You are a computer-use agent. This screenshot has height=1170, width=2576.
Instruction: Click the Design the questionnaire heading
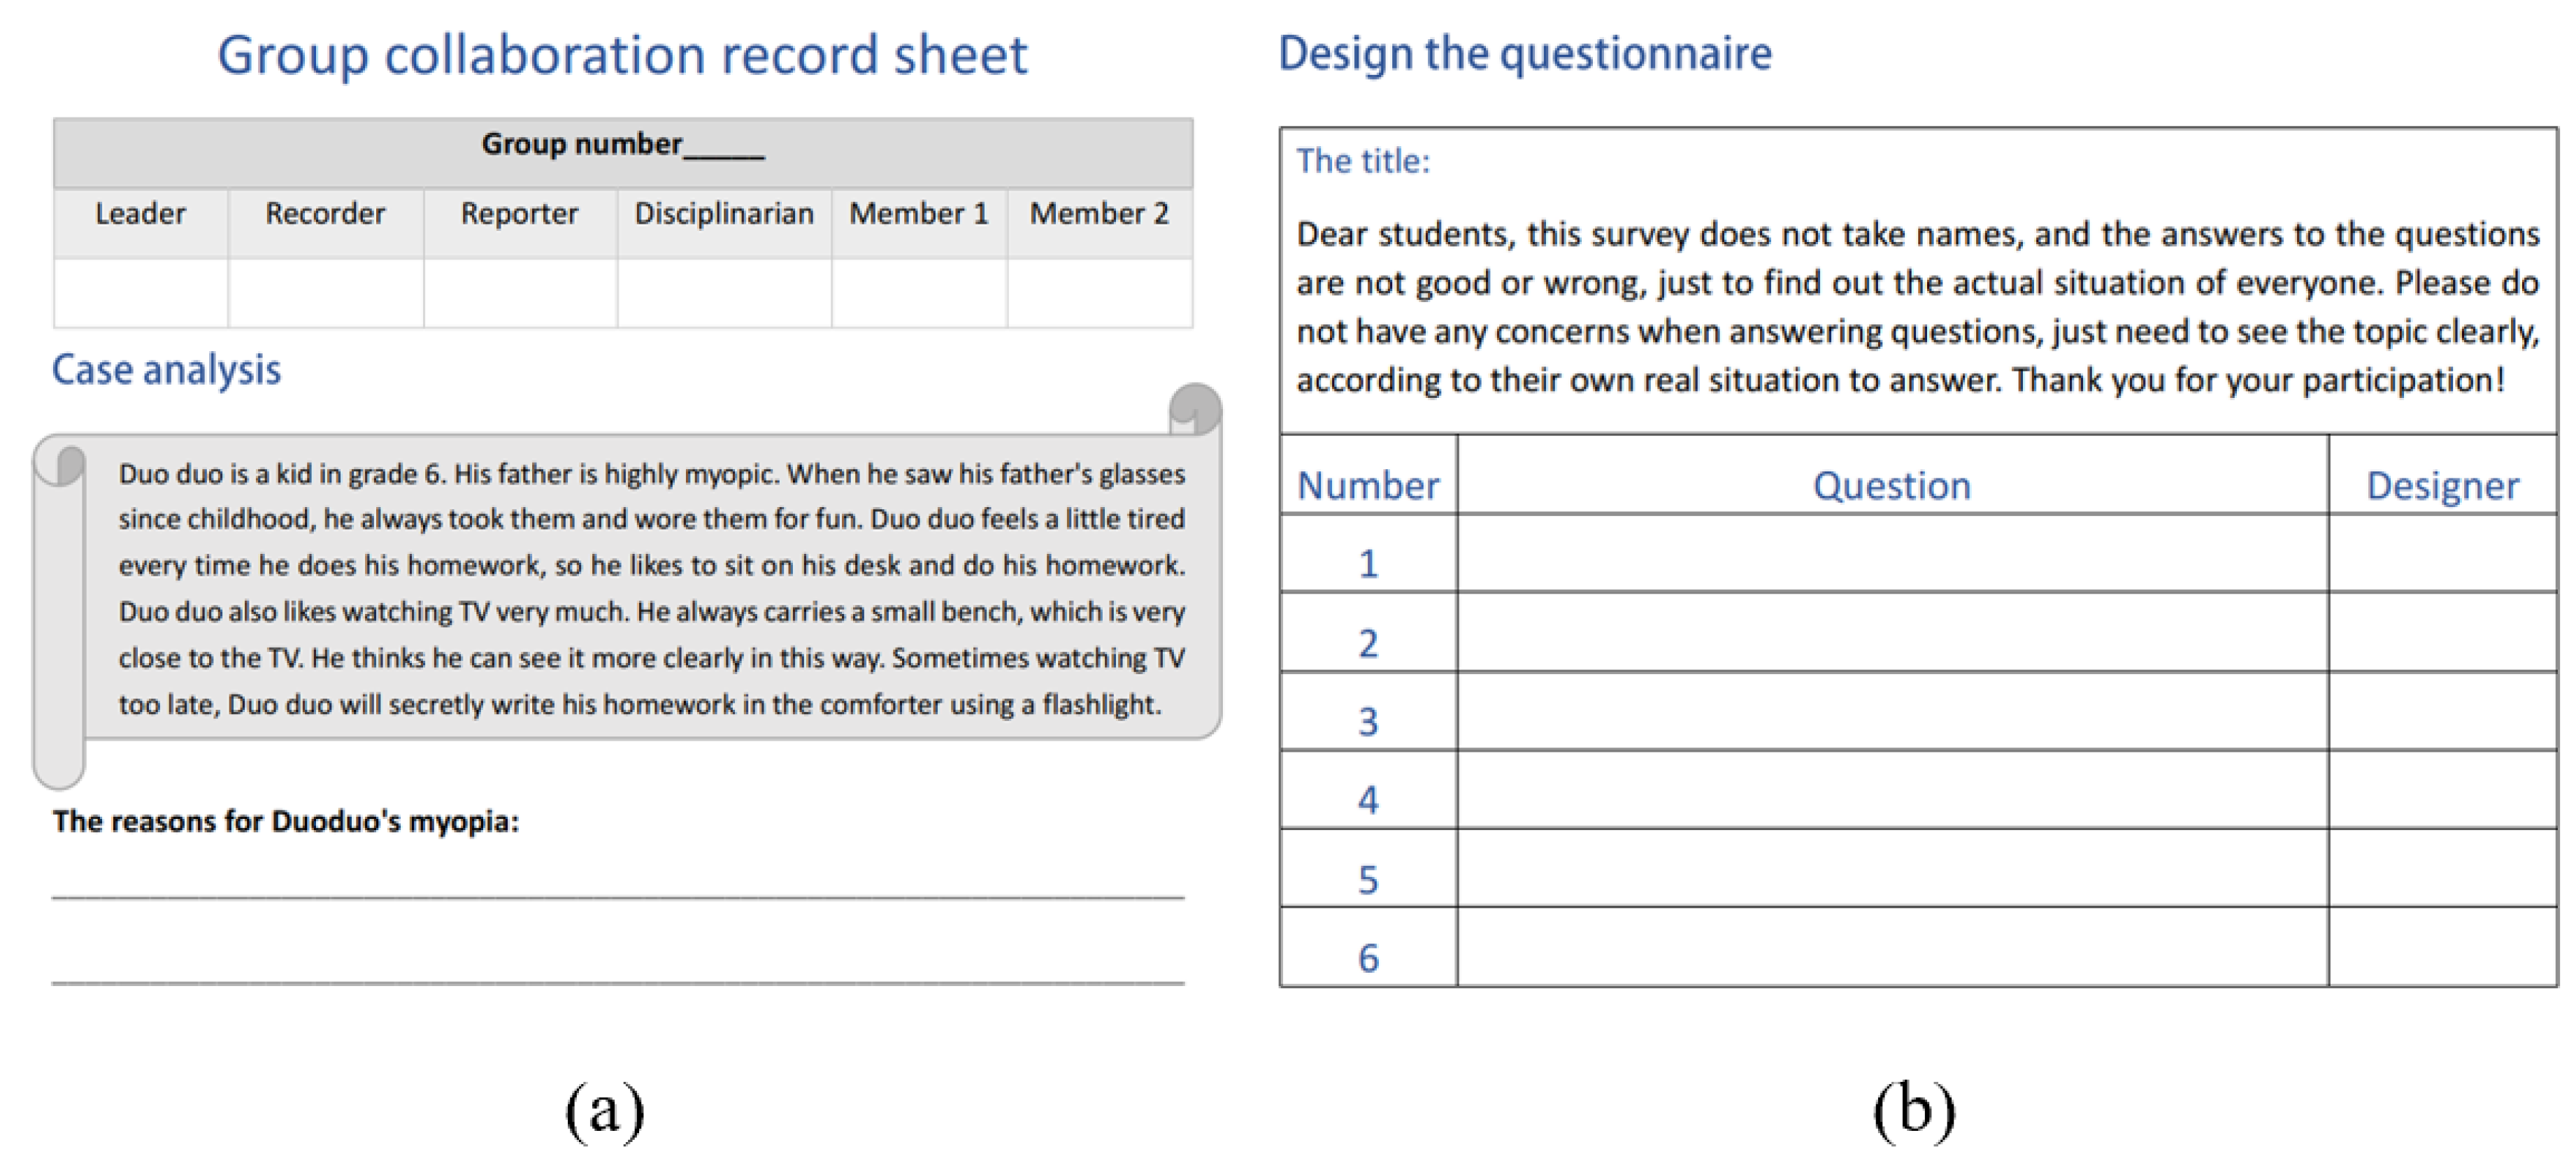pyautogui.click(x=1524, y=54)
